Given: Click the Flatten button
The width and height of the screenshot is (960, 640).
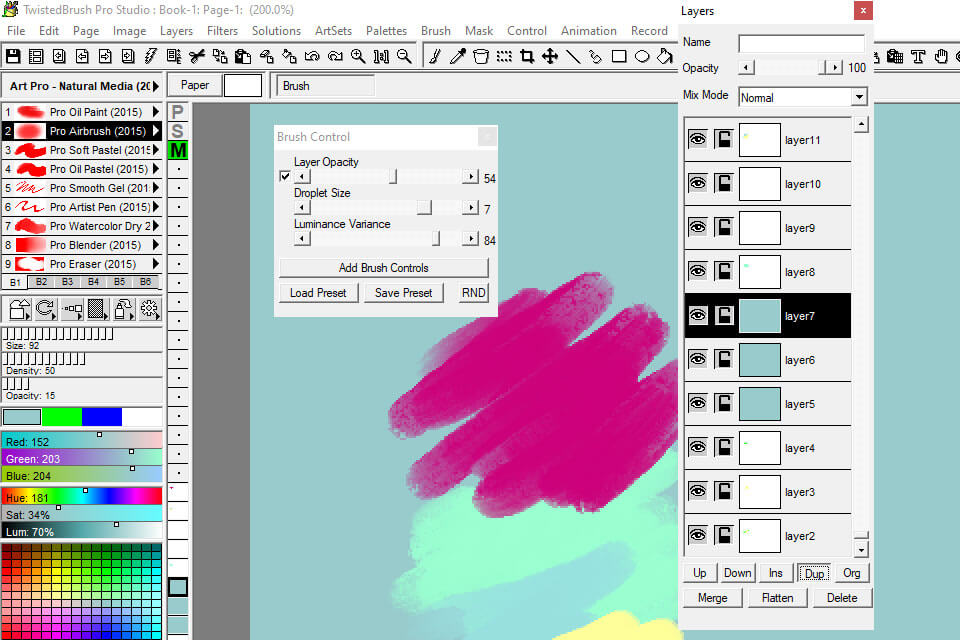Looking at the screenshot, I should pos(778,598).
